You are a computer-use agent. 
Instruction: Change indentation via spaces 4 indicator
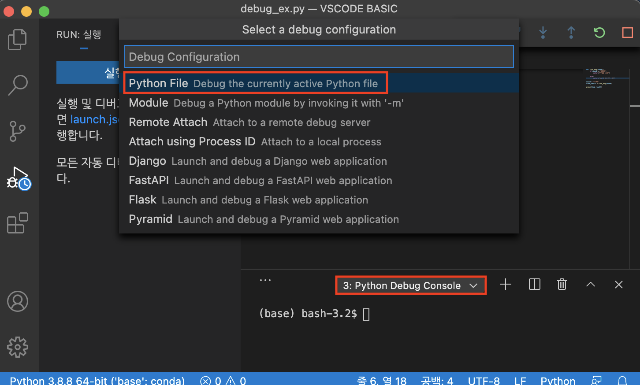tap(437, 381)
